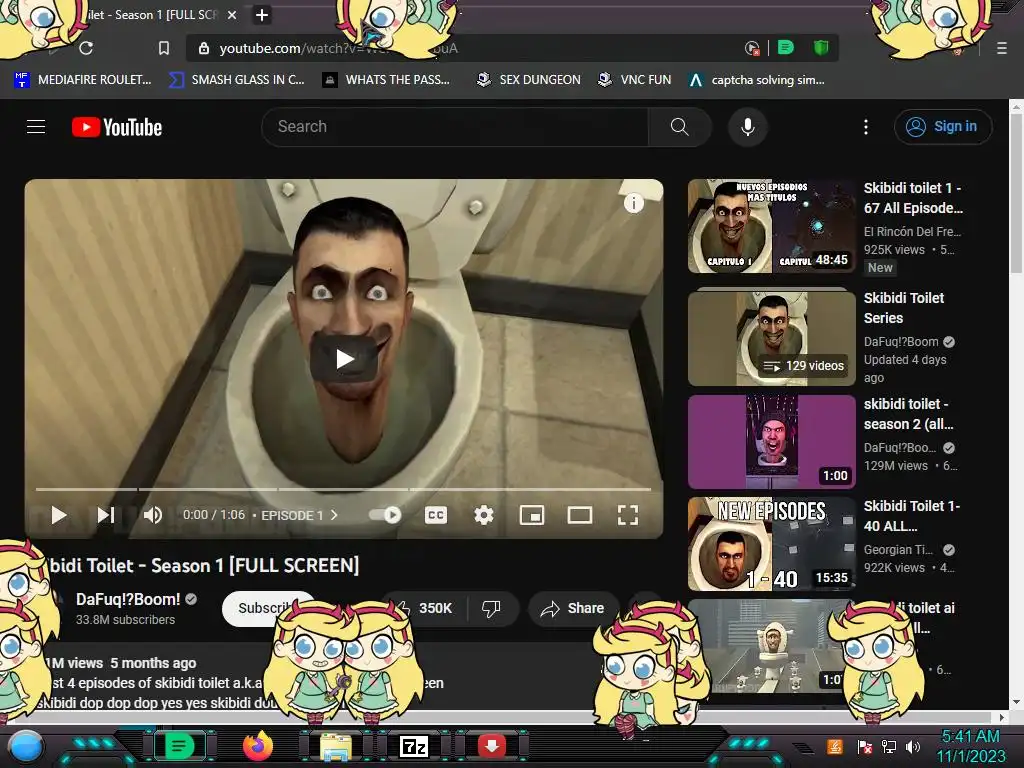The width and height of the screenshot is (1024, 768).
Task: Start voice search with the microphone
Action: 748,127
